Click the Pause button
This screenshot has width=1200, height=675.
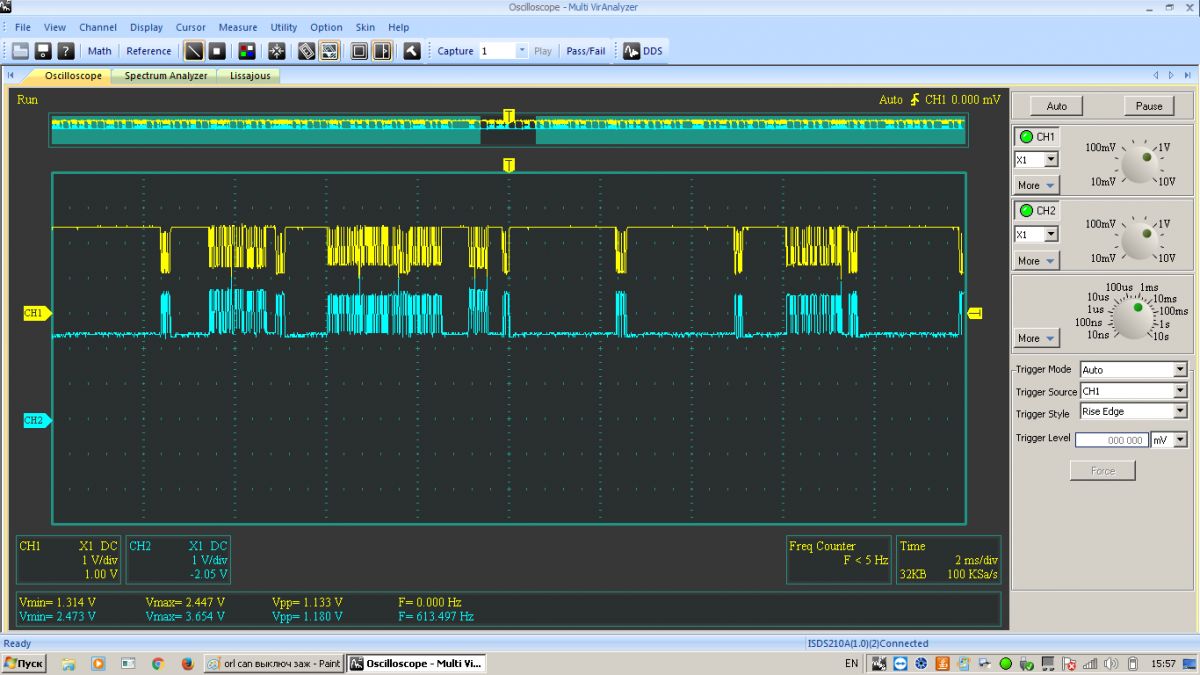pos(1149,106)
